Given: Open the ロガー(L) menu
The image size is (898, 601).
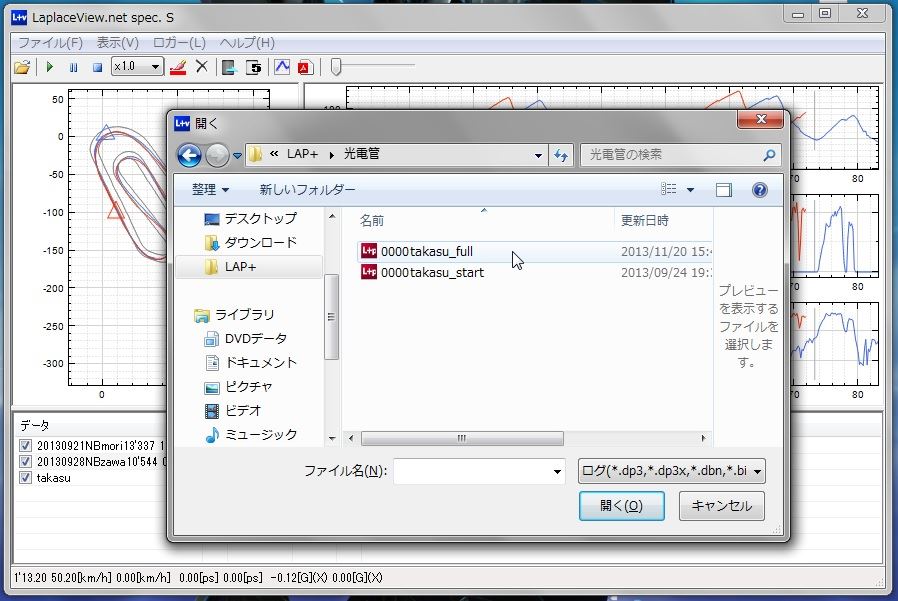Looking at the screenshot, I should [x=179, y=43].
